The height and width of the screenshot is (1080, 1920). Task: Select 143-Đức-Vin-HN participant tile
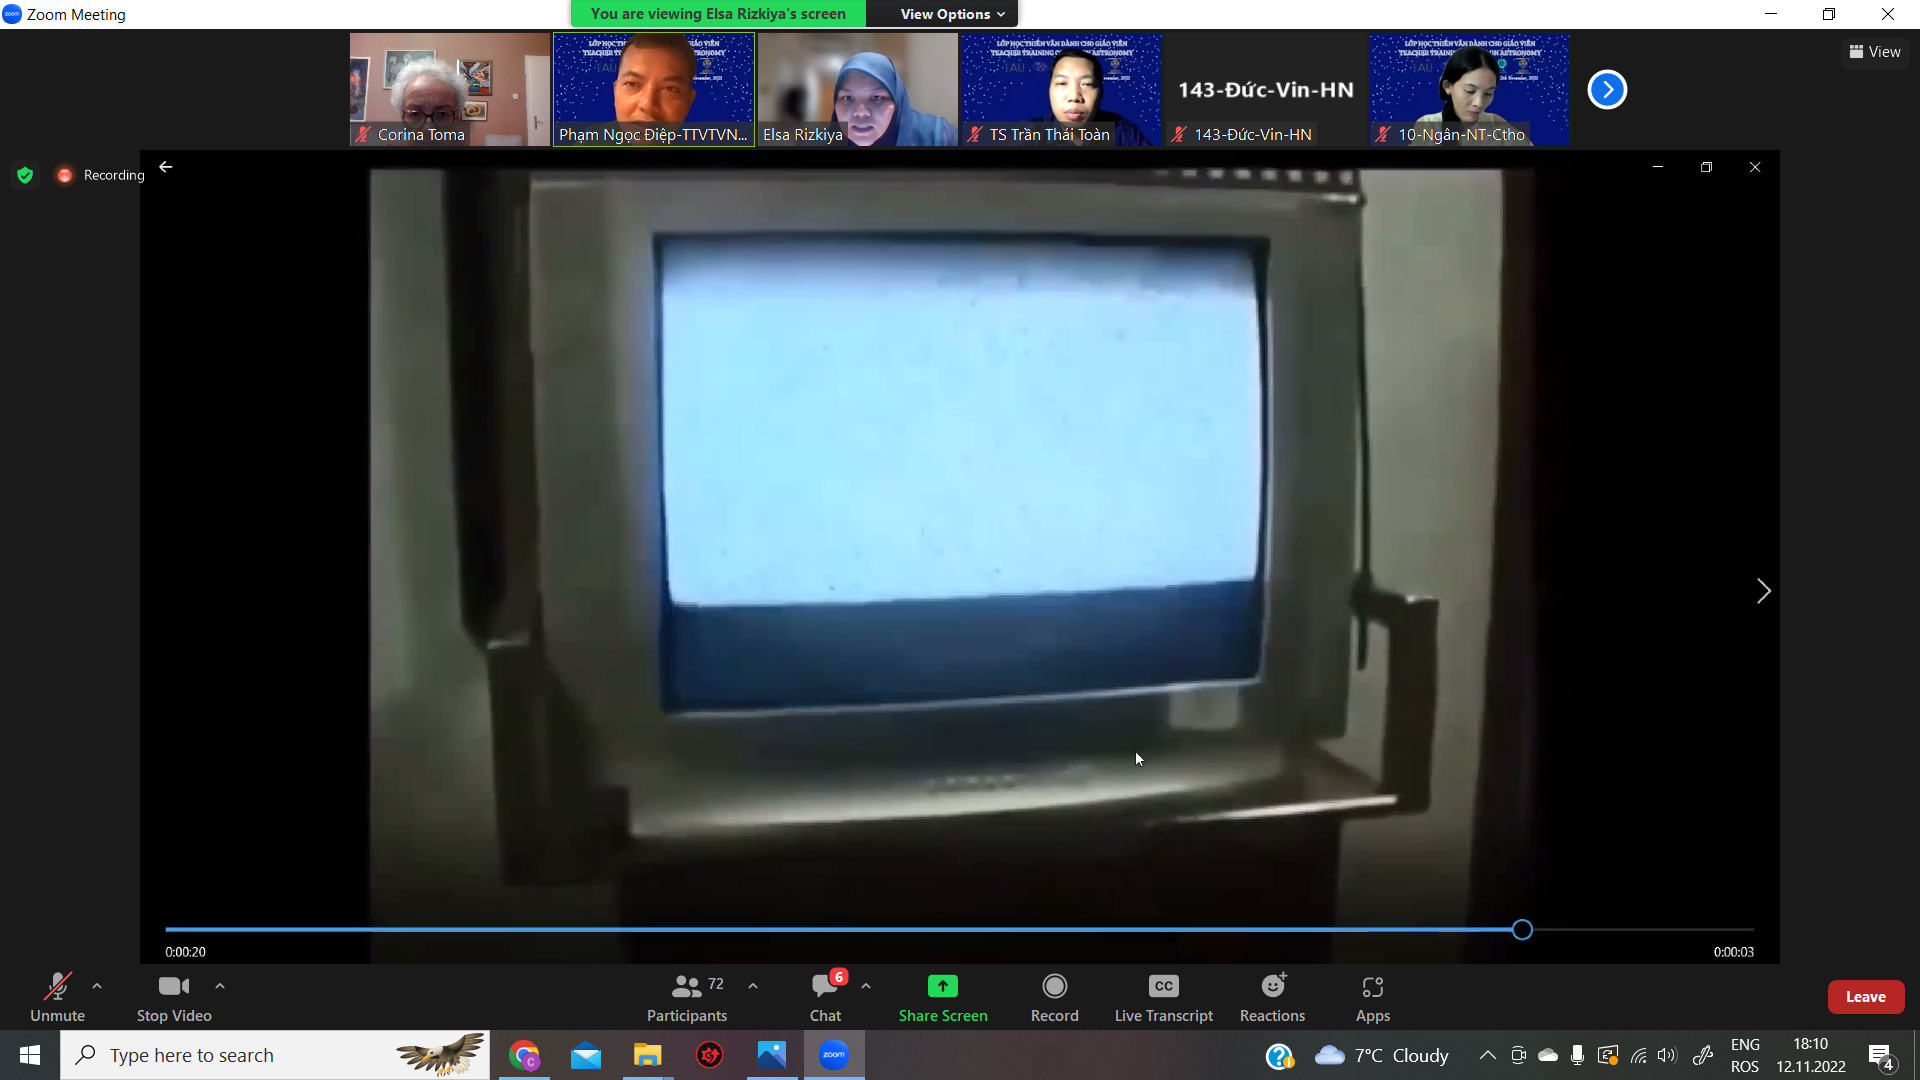(x=1266, y=90)
